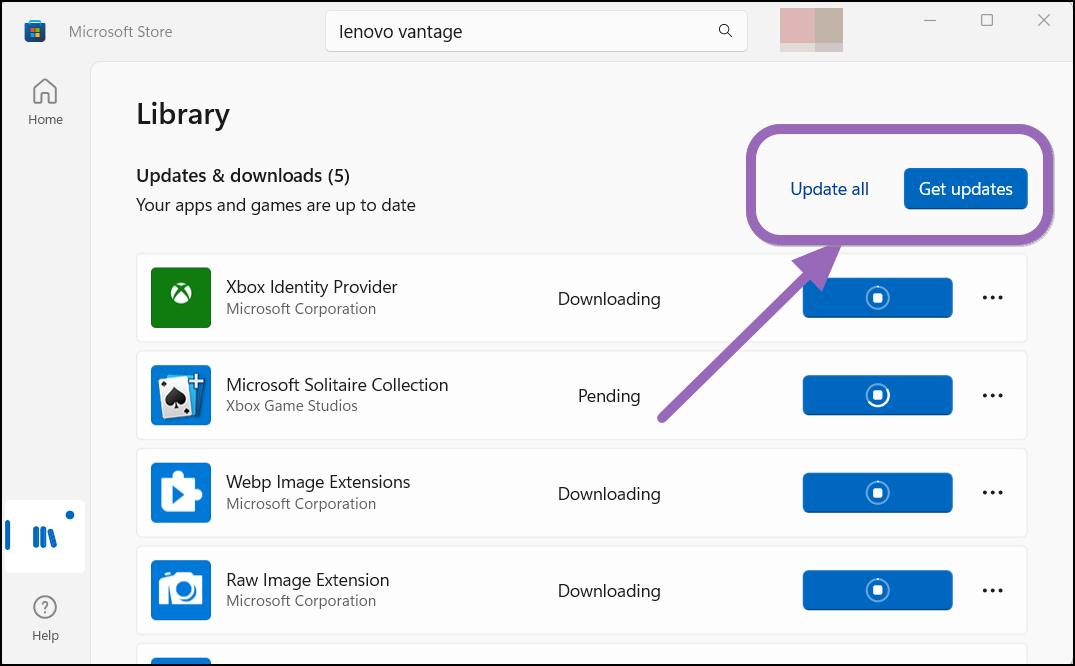Stop the Raw Image Extension download
This screenshot has height=666, width=1075.
tap(877, 590)
